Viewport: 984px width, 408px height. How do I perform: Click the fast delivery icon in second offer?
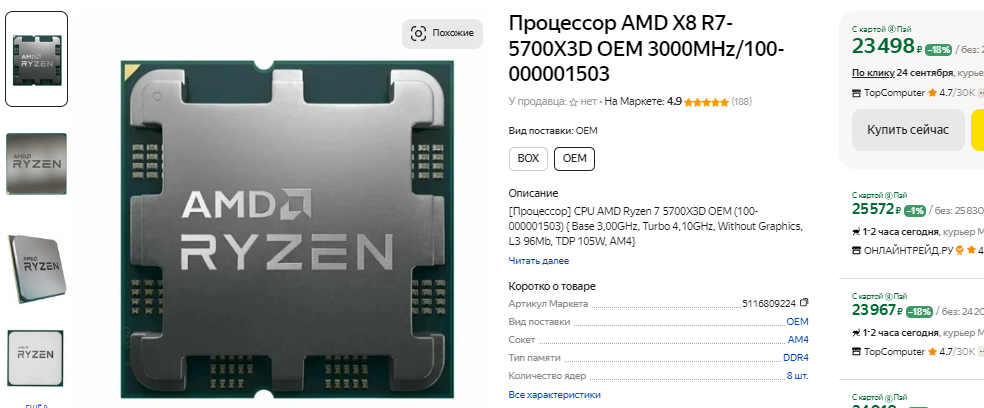857,232
